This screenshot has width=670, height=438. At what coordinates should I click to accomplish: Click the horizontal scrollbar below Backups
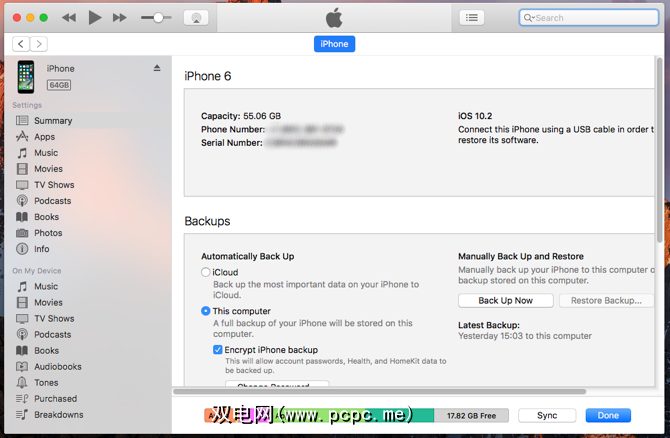[379, 391]
